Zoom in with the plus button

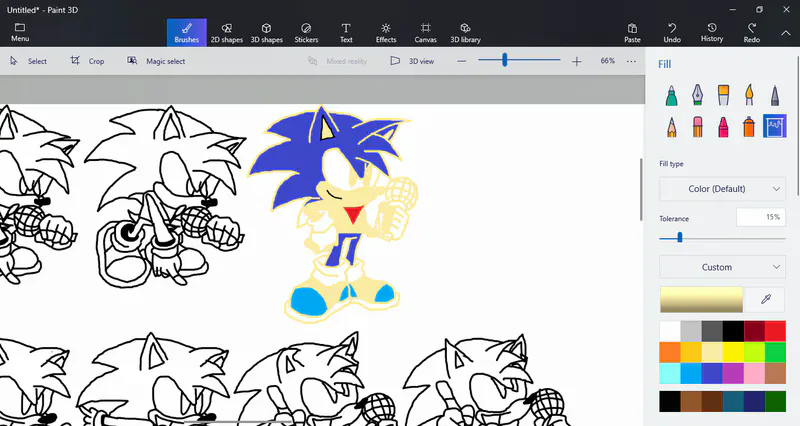tap(577, 61)
